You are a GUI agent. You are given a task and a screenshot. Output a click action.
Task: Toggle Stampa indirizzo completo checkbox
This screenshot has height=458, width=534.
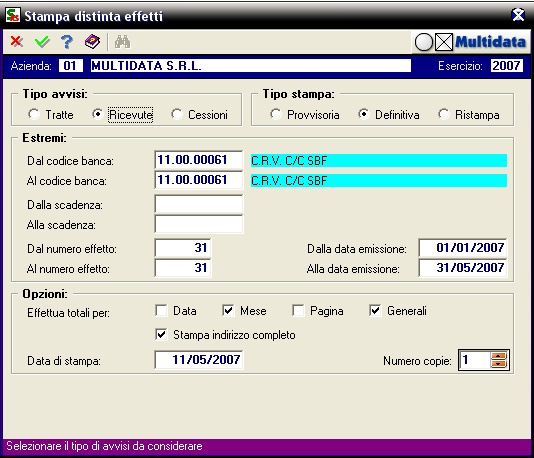tap(161, 334)
